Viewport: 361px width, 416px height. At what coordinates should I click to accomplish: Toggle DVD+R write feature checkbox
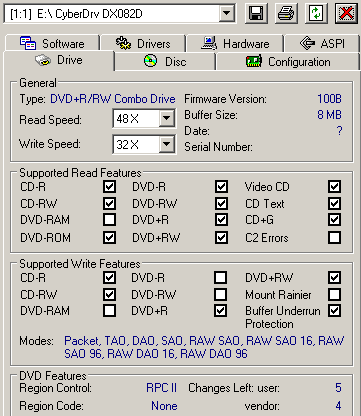point(220,311)
